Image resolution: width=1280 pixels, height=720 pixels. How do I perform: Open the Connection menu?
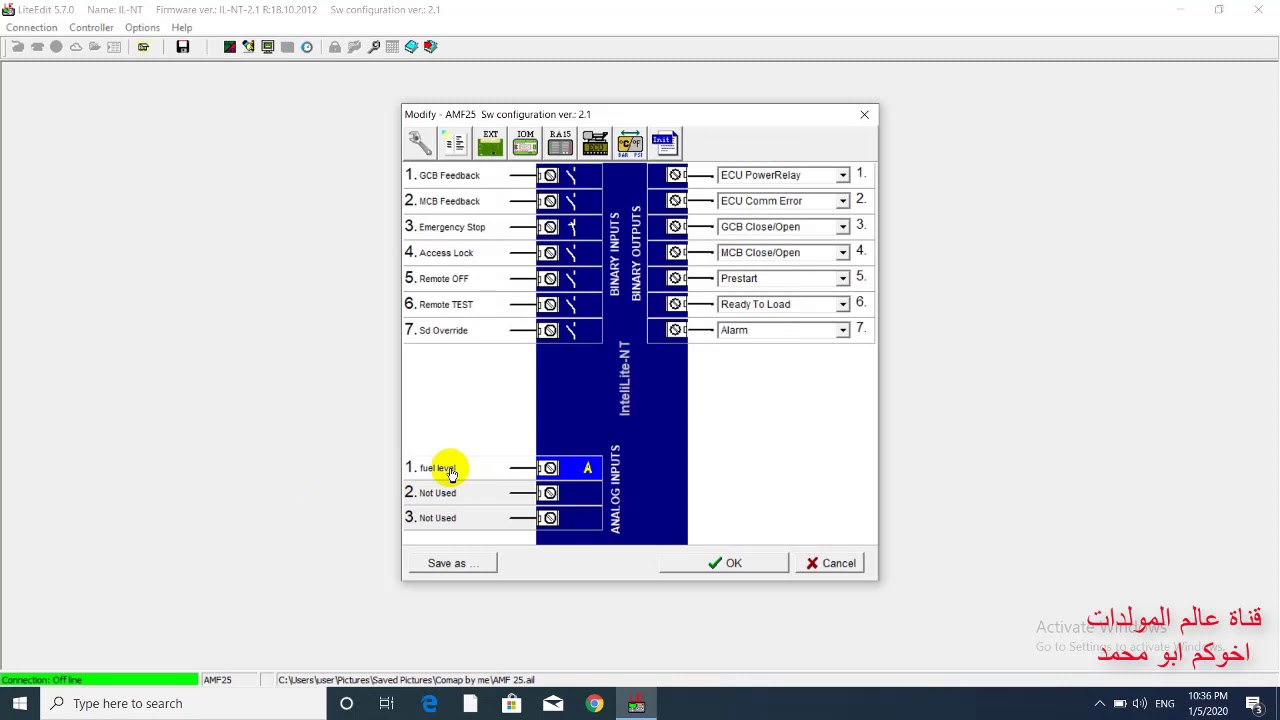pyautogui.click(x=32, y=27)
